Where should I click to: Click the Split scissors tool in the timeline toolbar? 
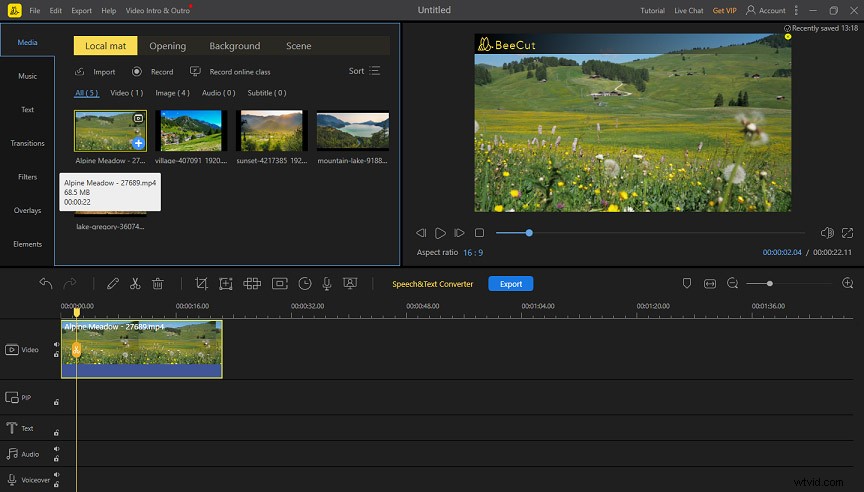click(135, 284)
